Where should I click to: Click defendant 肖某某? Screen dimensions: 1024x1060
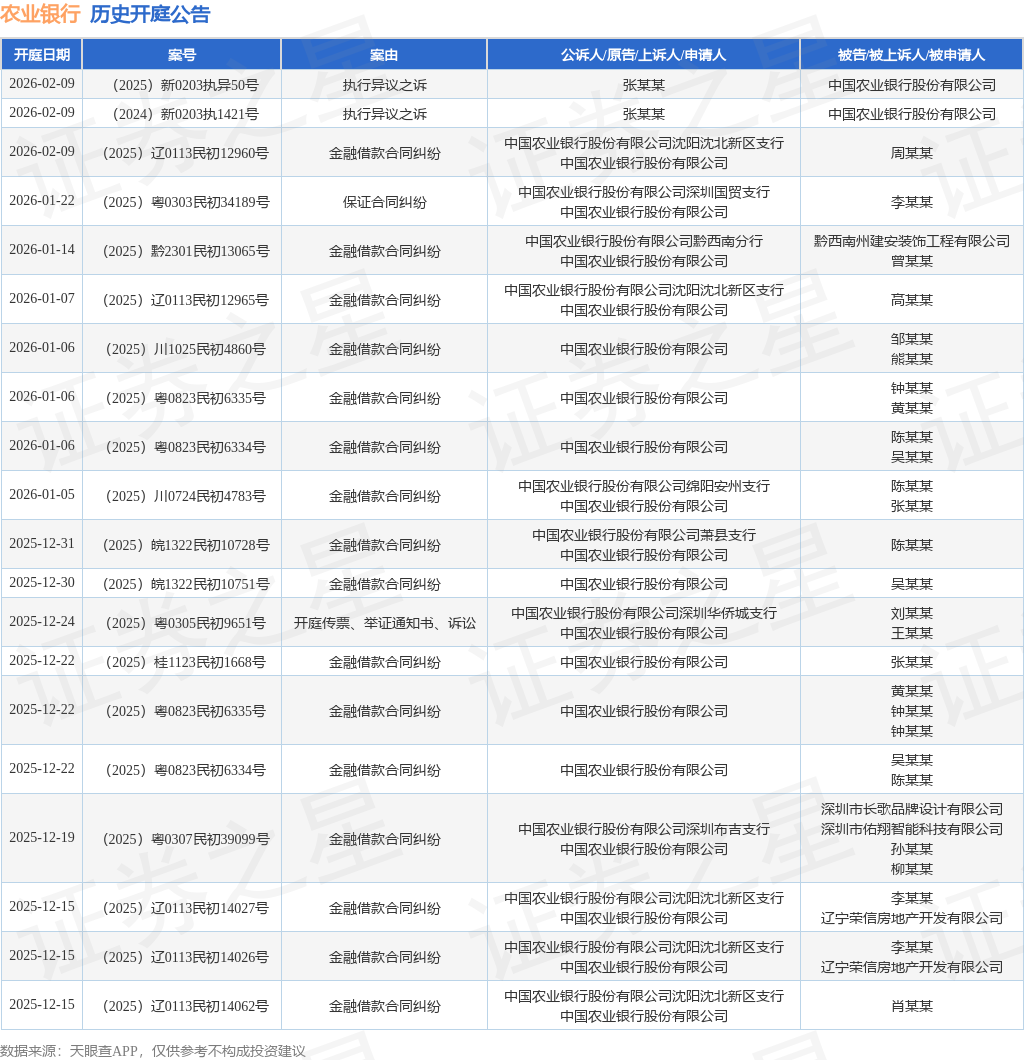coord(911,1006)
